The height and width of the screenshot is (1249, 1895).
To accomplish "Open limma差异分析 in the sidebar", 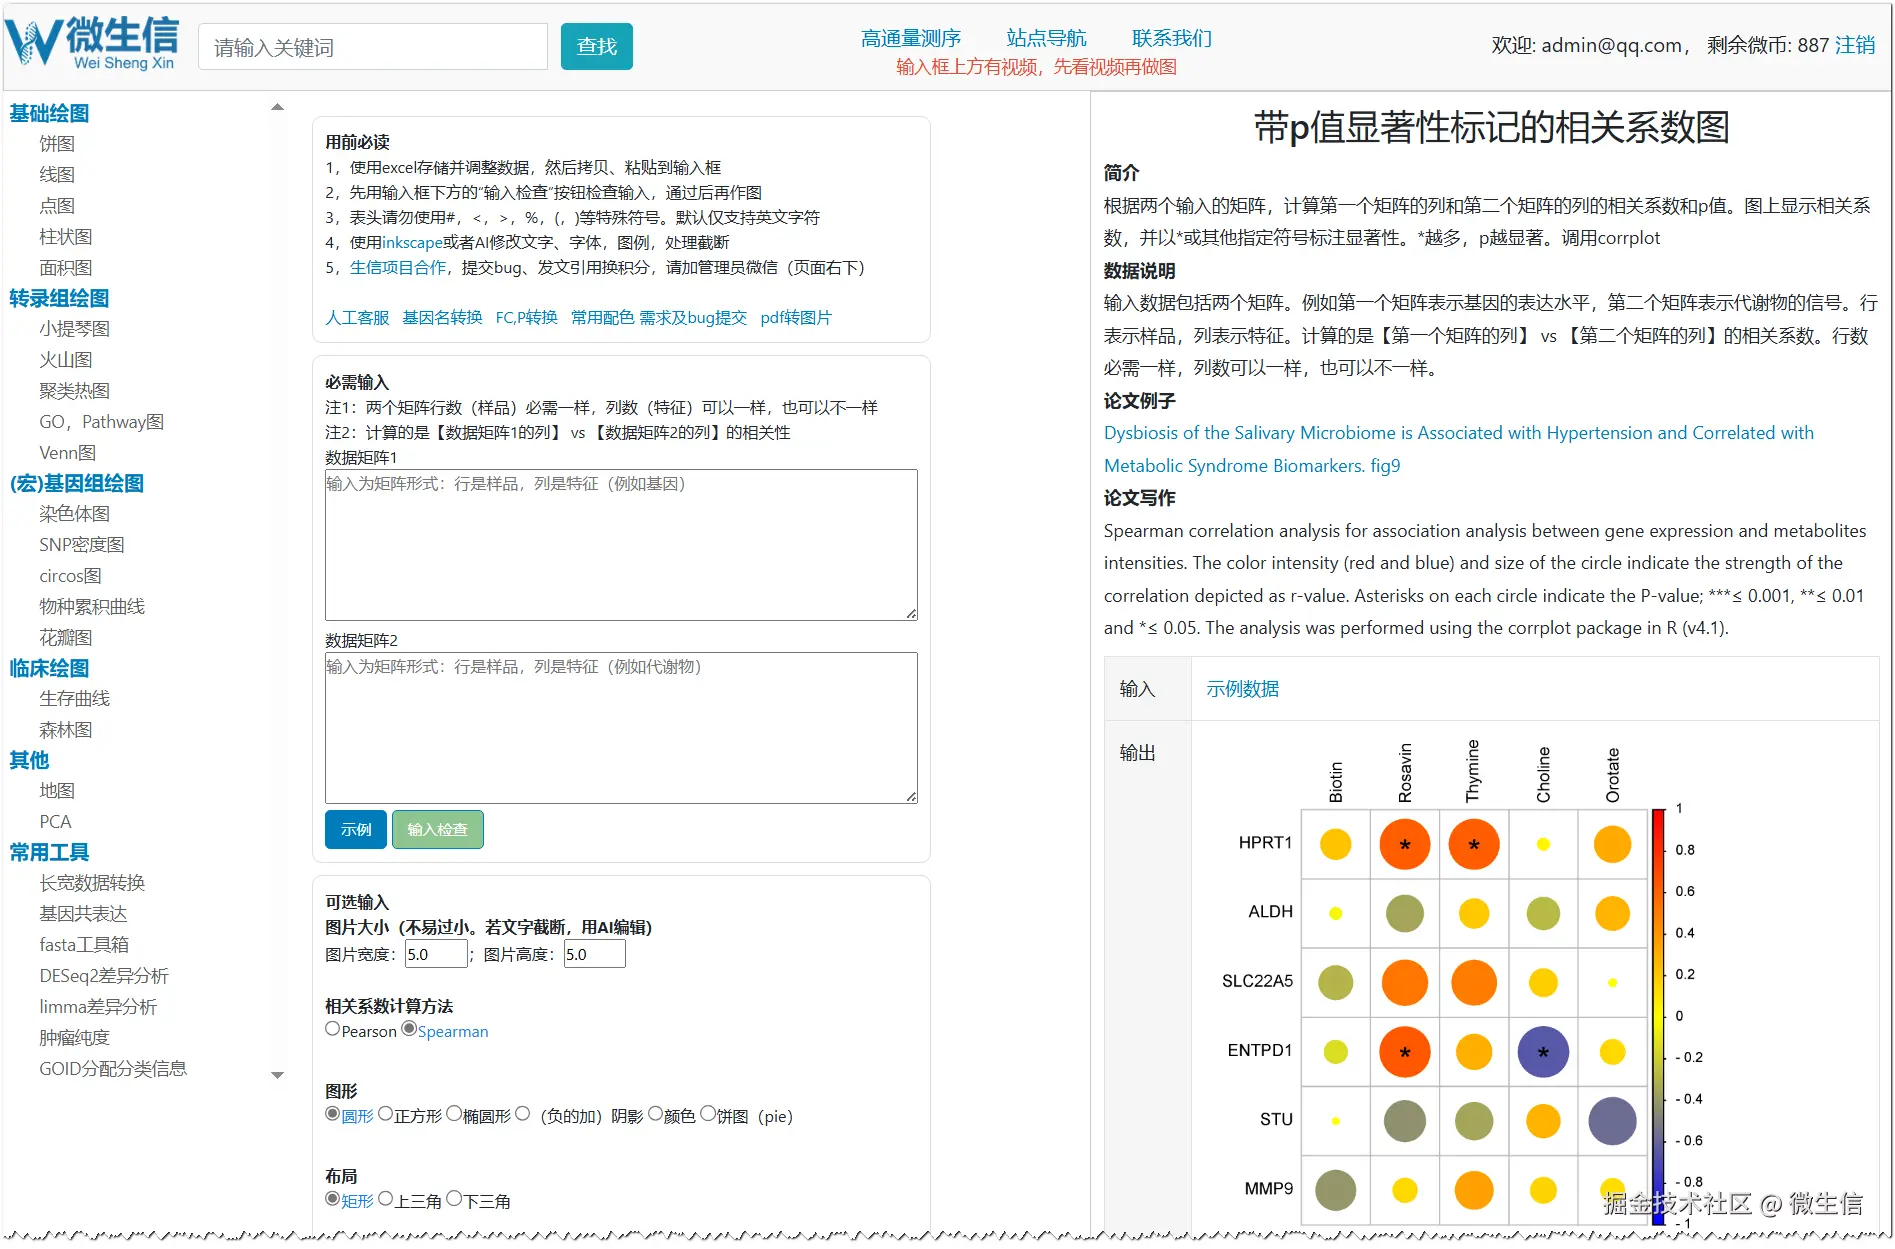I will (x=98, y=1007).
